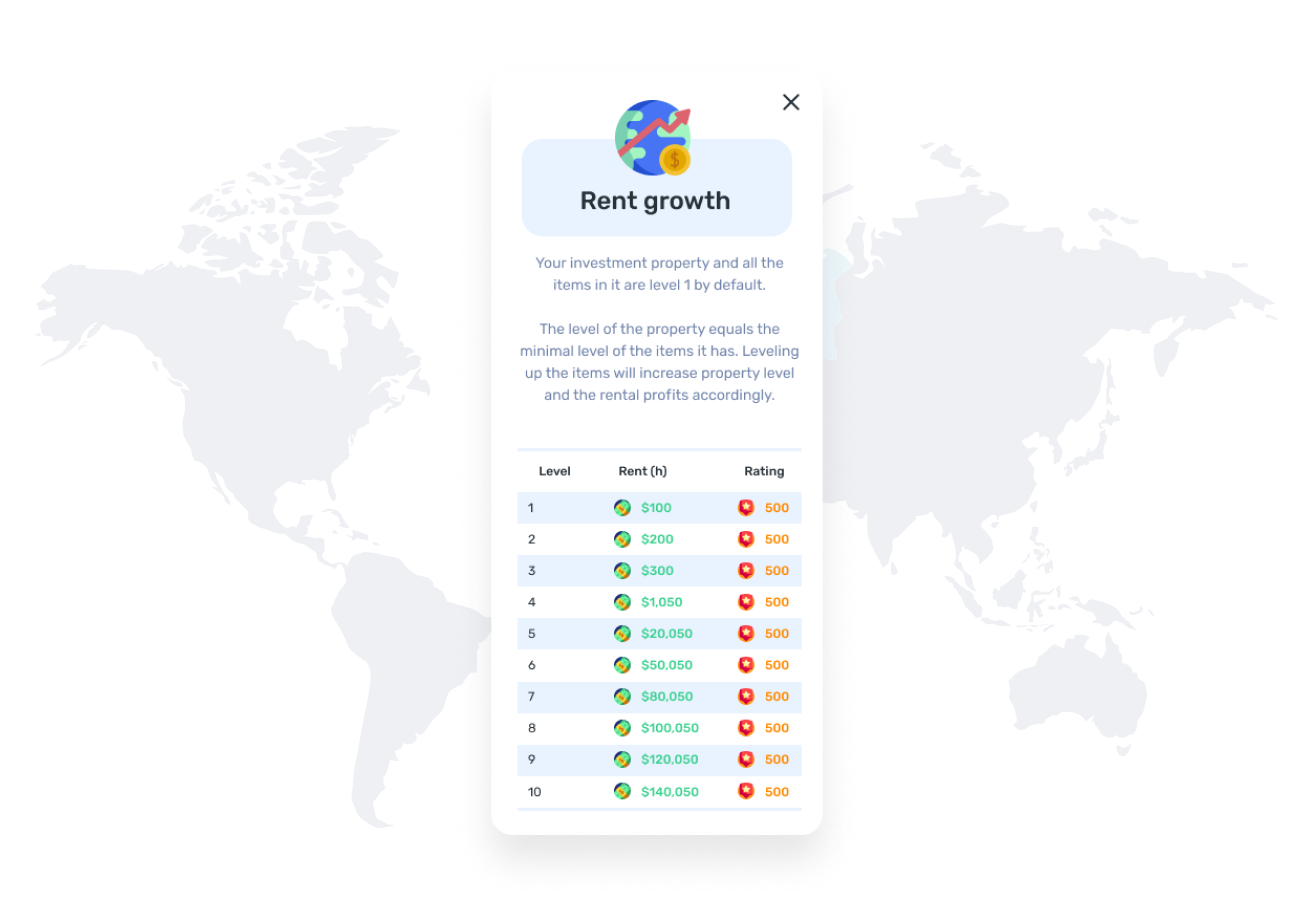
Task: Click the Level column header
Action: 554,471
